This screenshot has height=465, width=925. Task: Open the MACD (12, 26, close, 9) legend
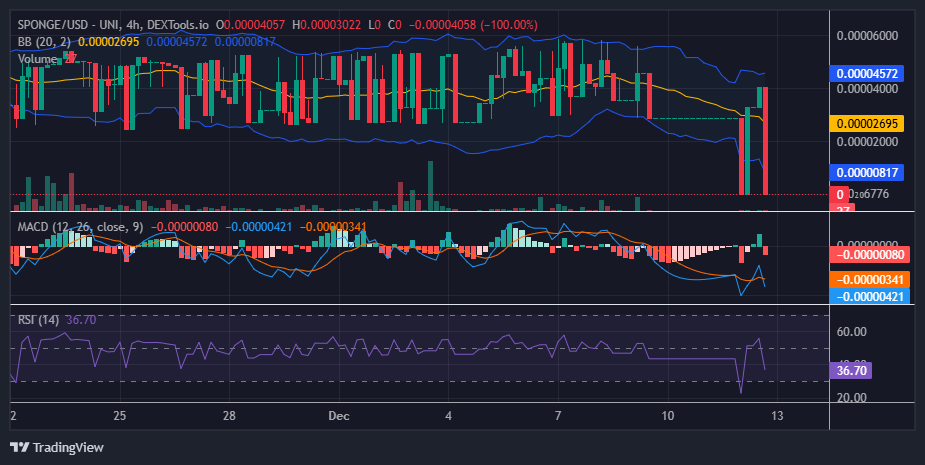(80, 227)
